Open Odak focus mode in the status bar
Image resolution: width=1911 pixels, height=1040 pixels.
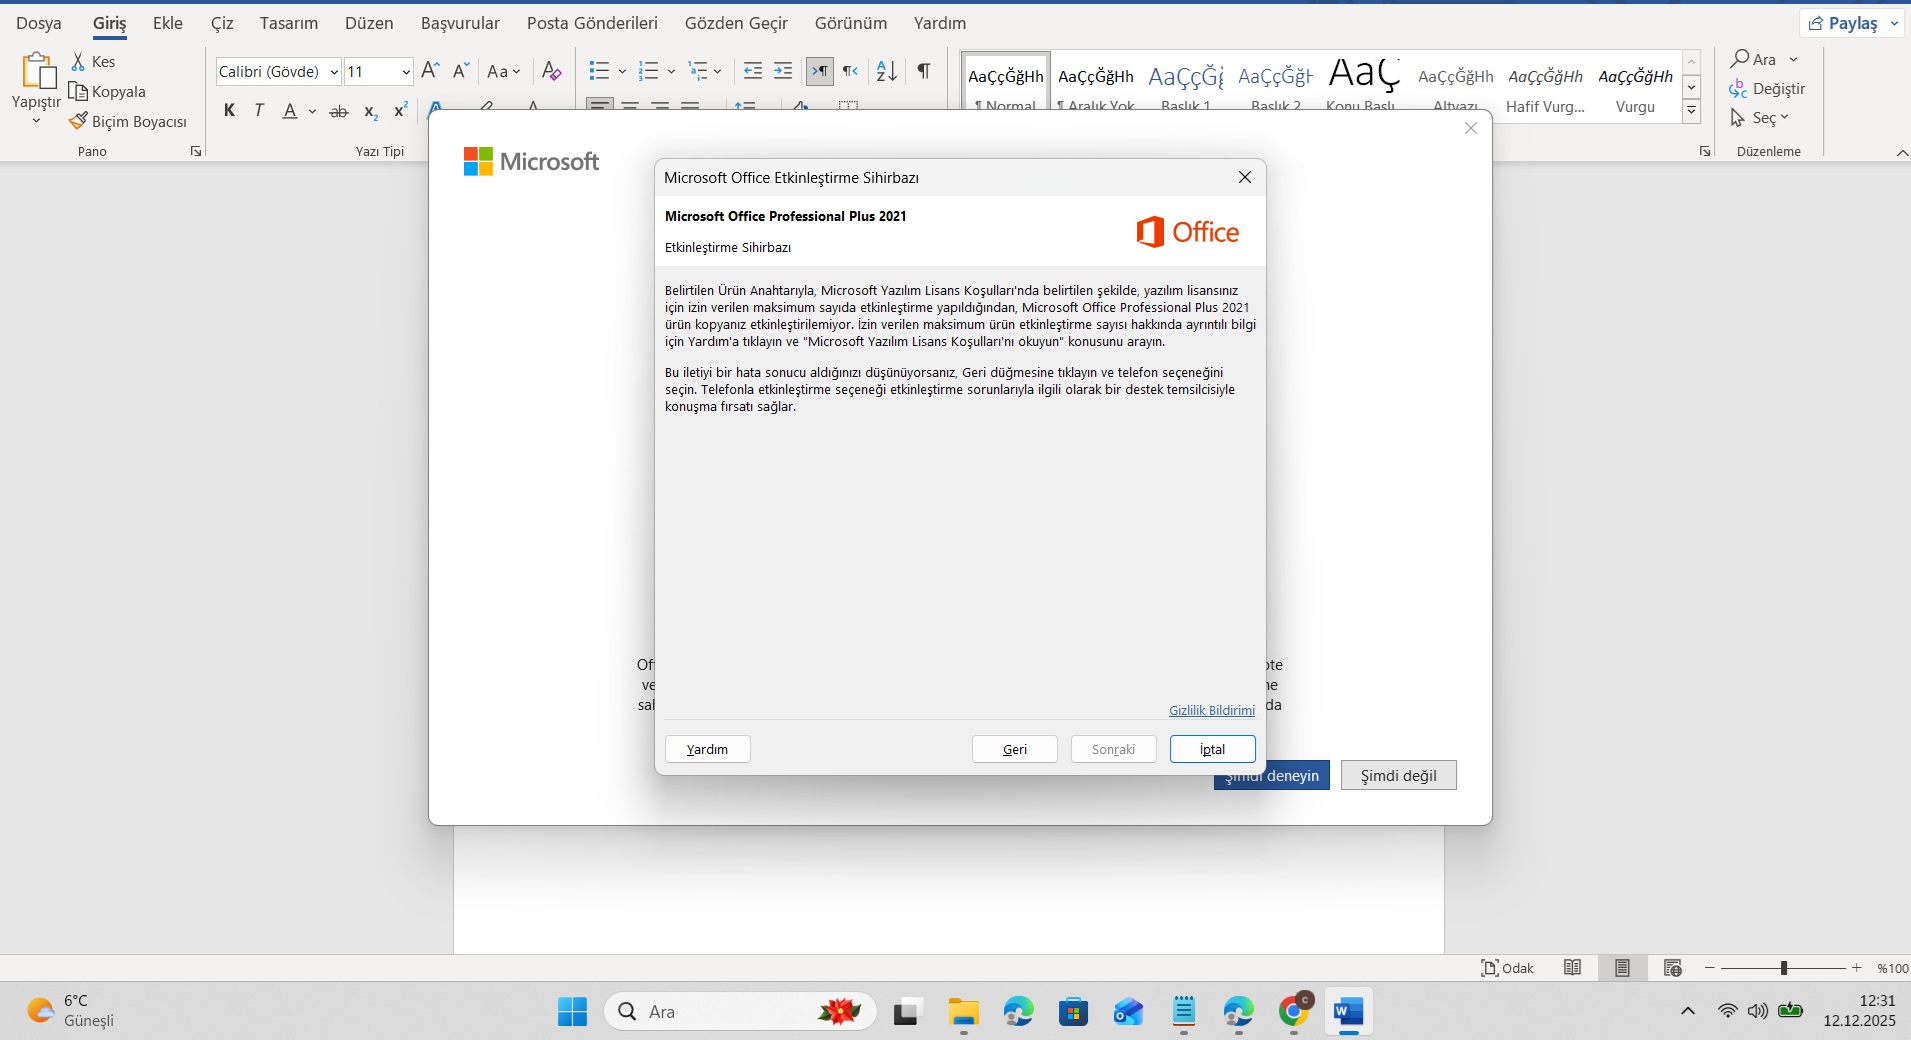(1507, 968)
